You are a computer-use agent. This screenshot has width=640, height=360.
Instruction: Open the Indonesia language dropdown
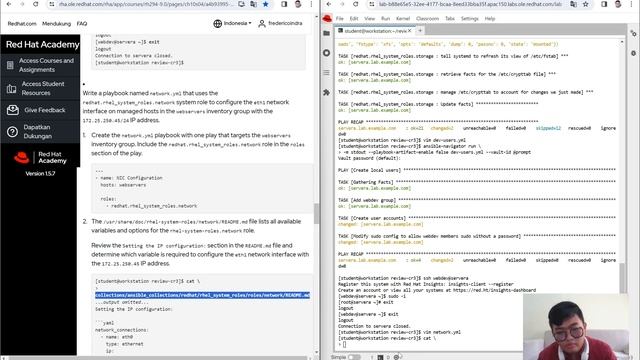coord(237,23)
